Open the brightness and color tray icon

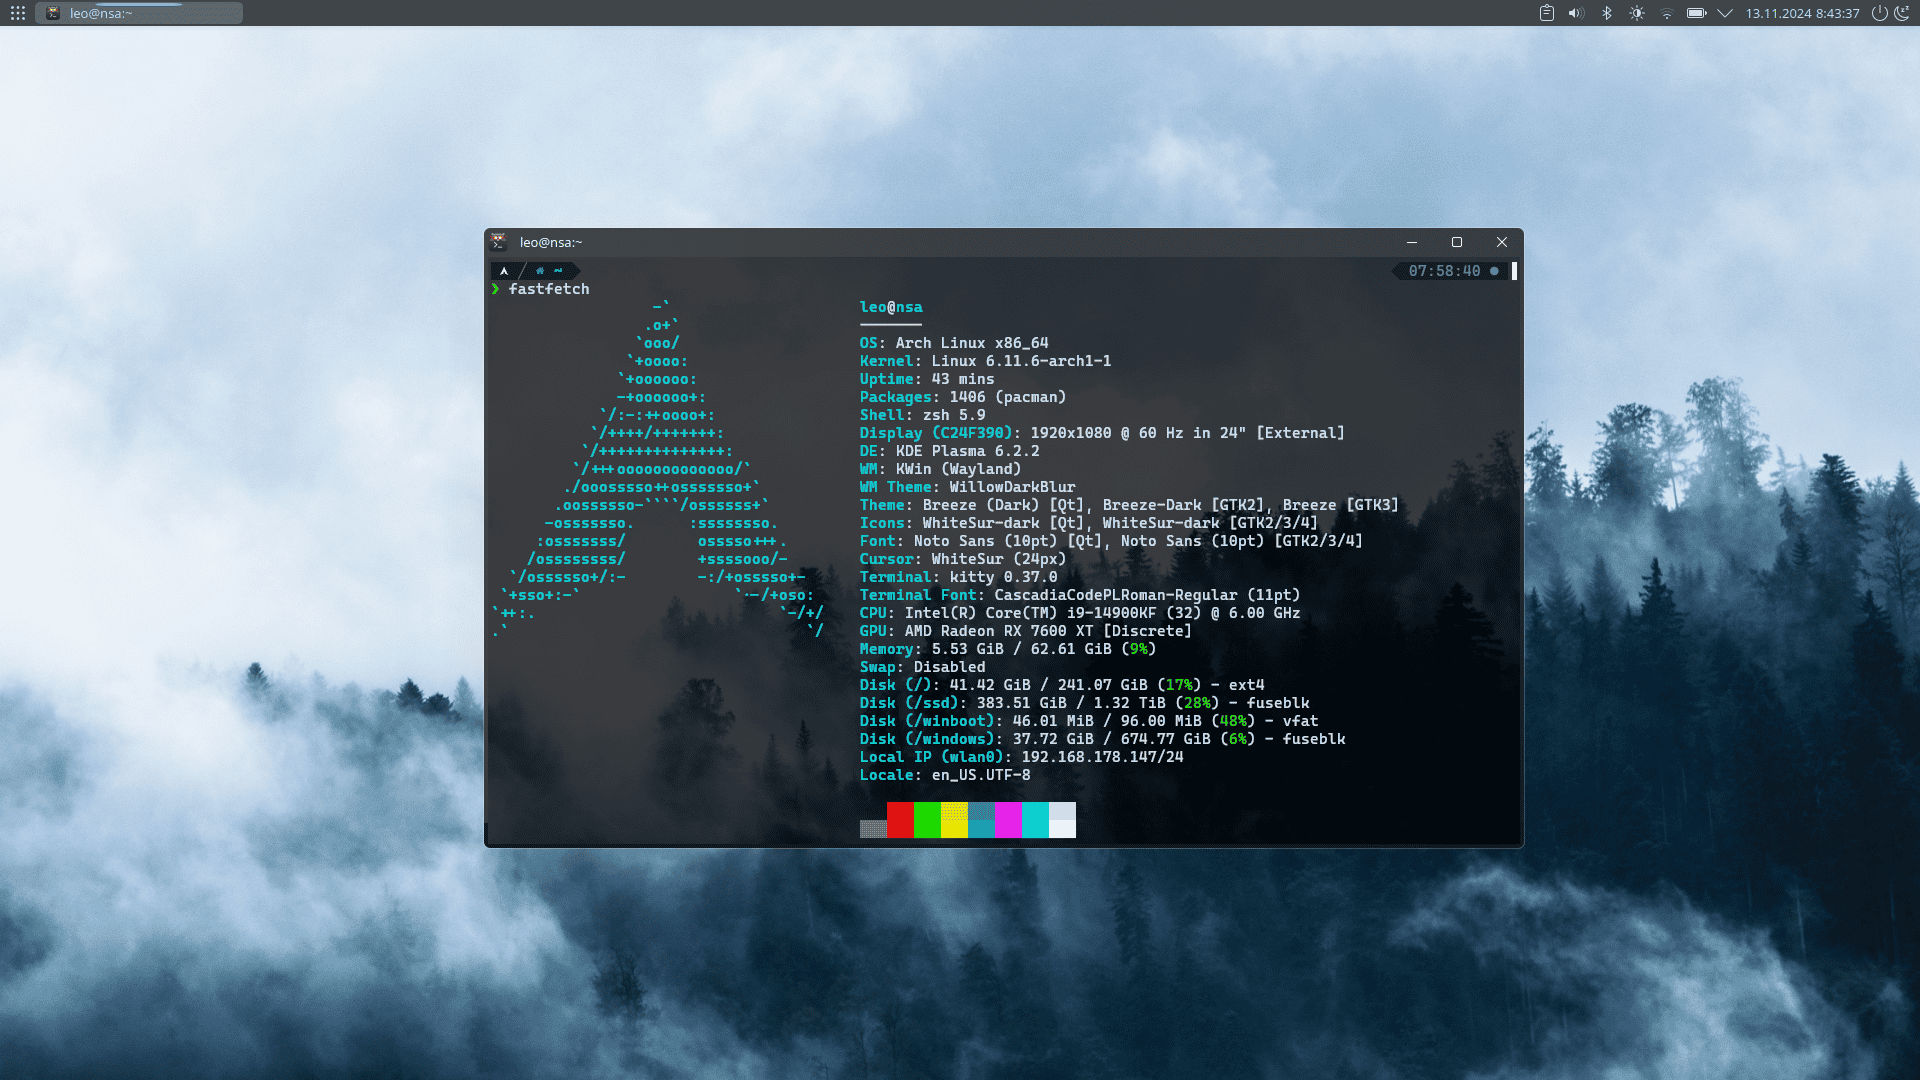tap(1637, 13)
